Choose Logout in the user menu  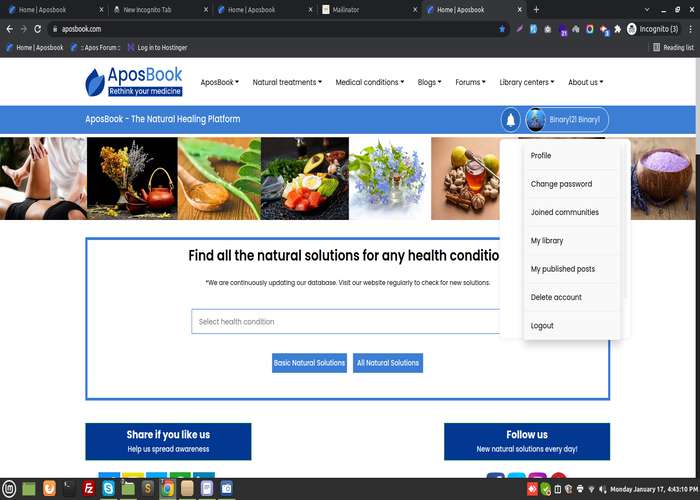542,326
